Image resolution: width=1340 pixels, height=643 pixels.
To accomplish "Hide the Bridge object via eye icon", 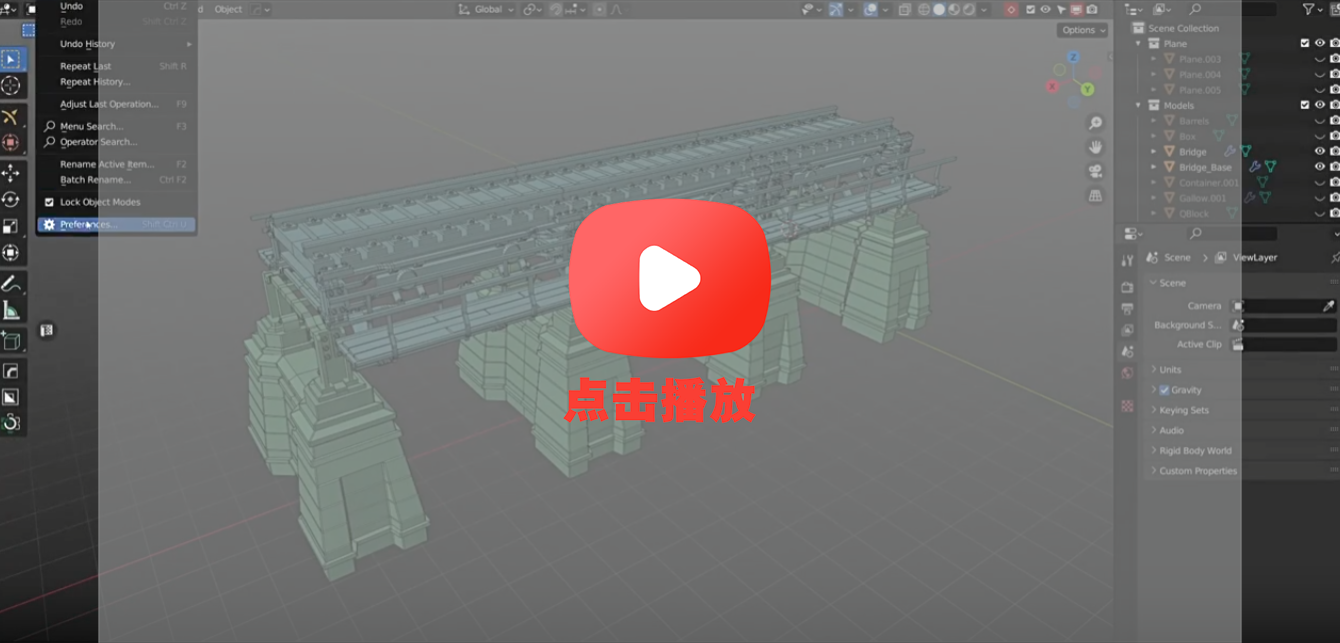I will click(x=1320, y=152).
